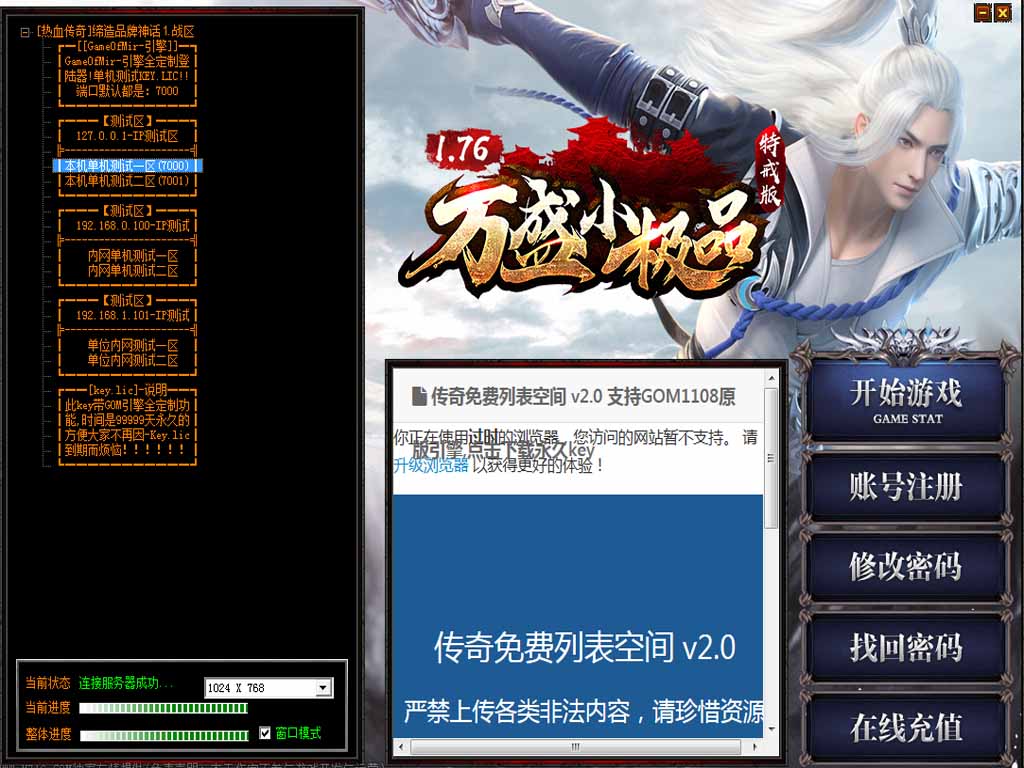Select the 到期而烦恼!!!!! row
The image size is (1024, 768).
(x=127, y=450)
